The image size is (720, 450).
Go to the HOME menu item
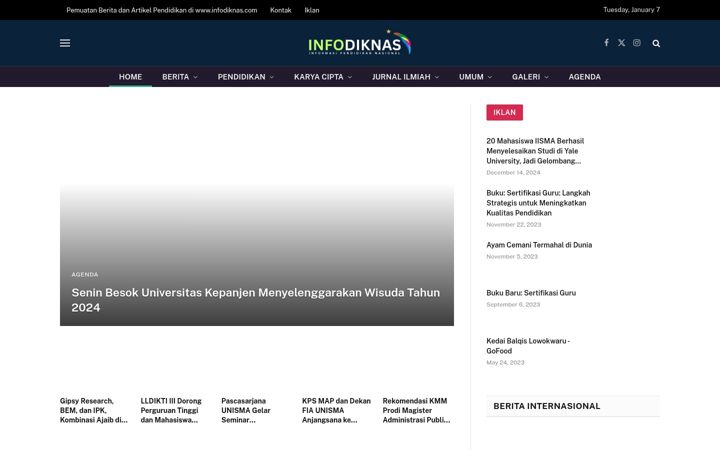130,77
